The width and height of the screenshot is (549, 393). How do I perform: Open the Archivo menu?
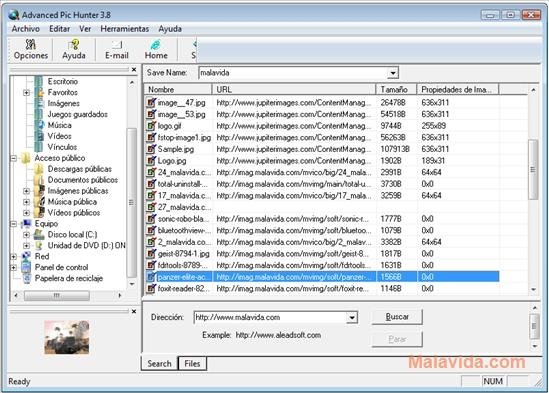point(26,29)
